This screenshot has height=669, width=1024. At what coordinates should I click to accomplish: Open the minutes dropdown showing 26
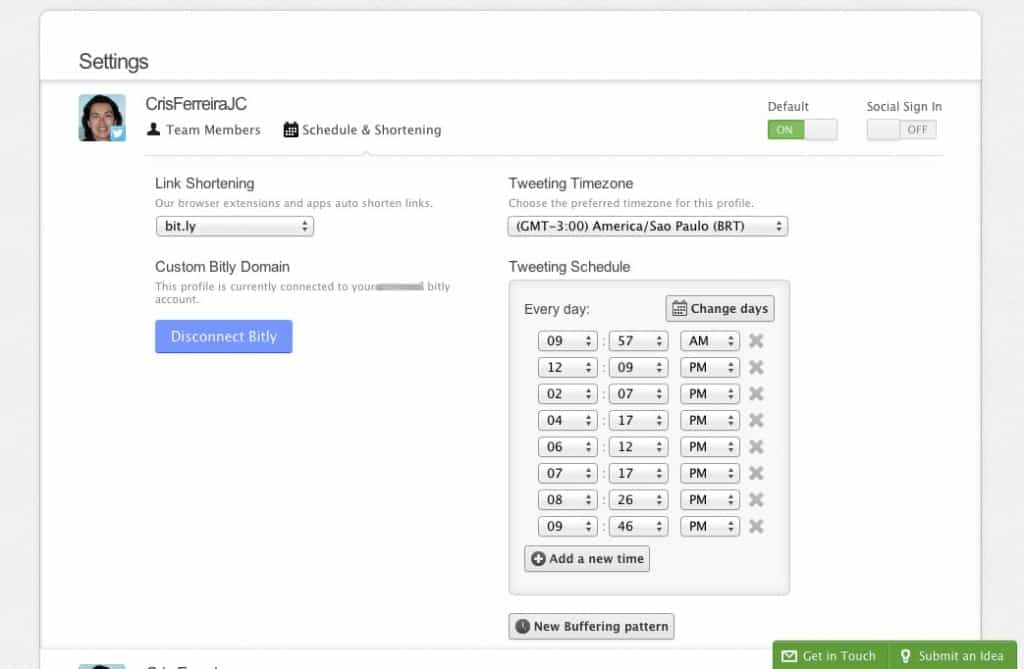point(638,500)
